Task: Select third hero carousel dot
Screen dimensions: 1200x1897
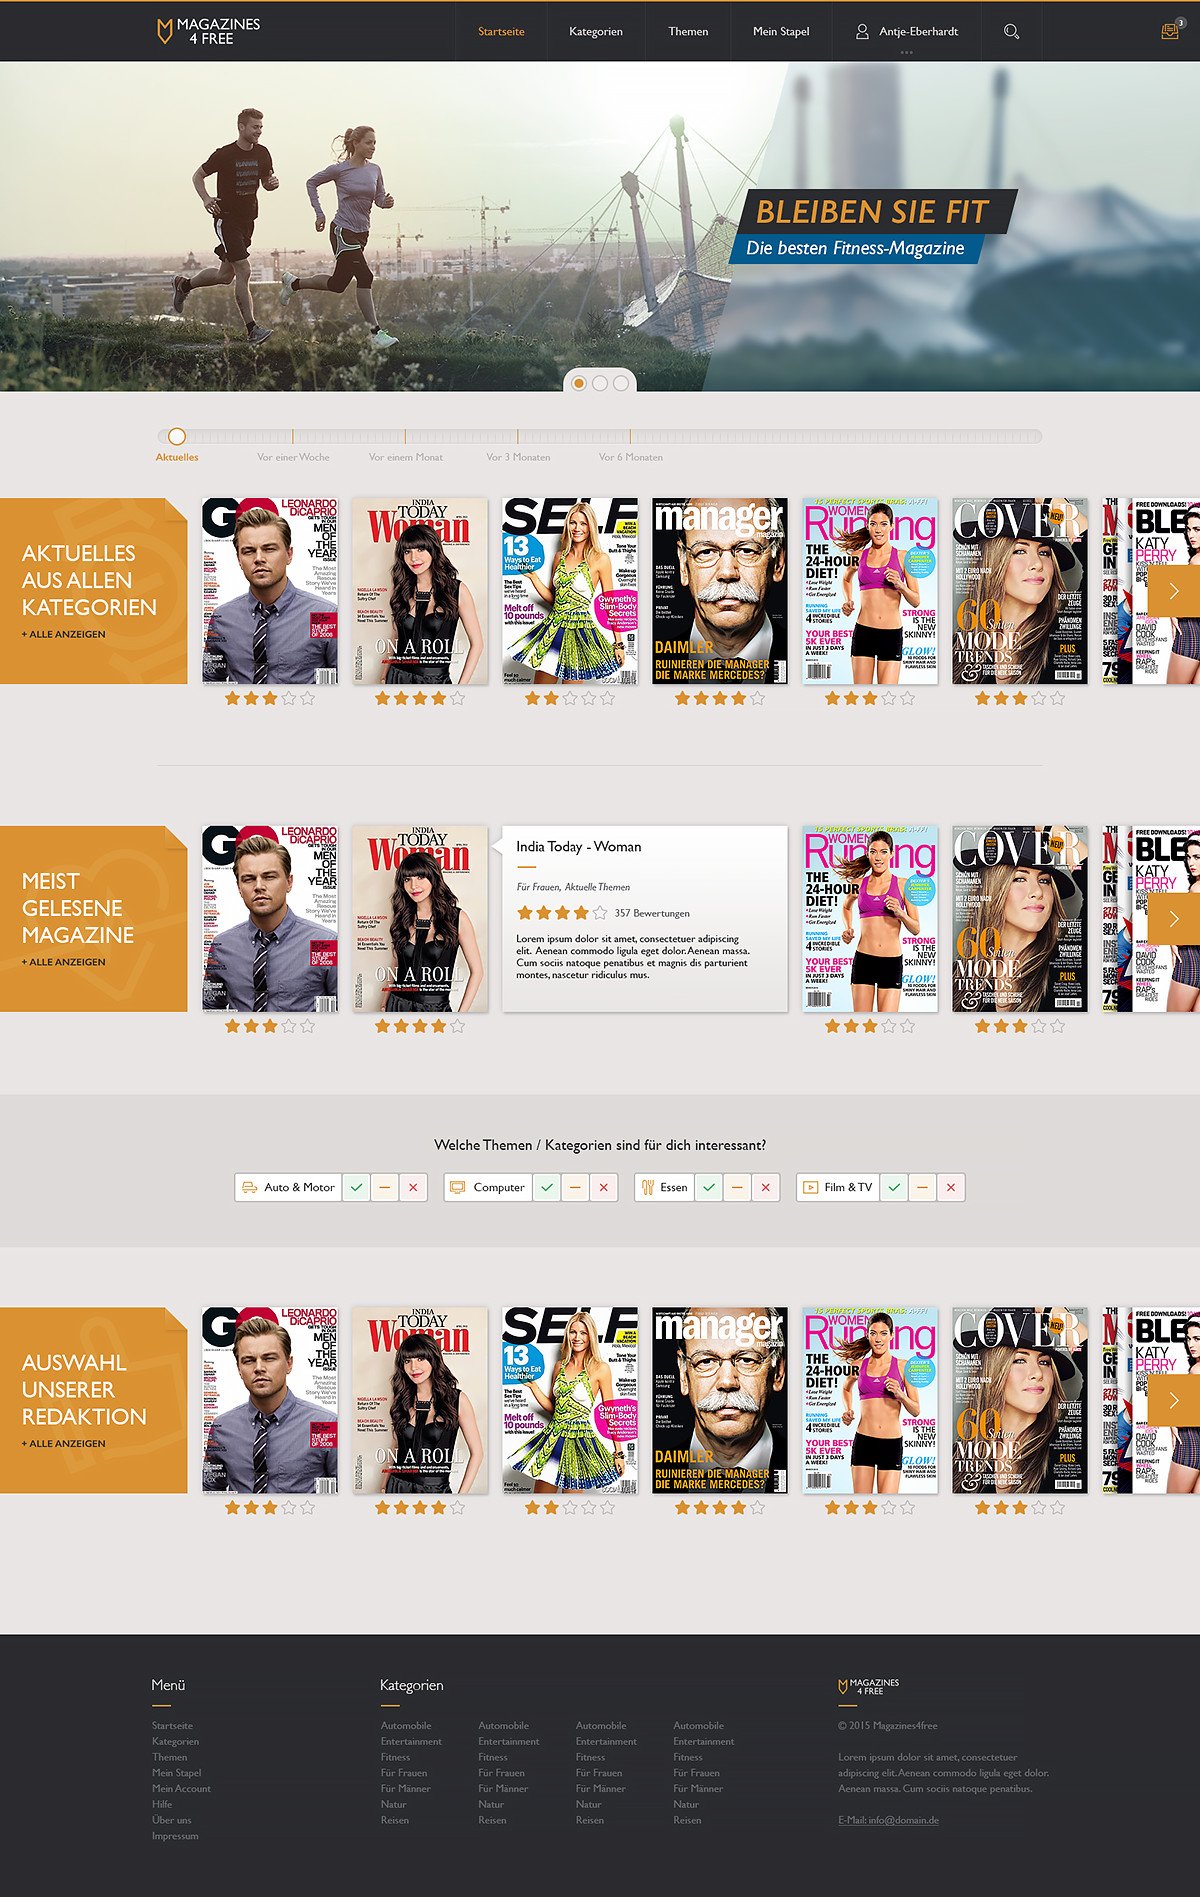Action: pyautogui.click(x=621, y=383)
